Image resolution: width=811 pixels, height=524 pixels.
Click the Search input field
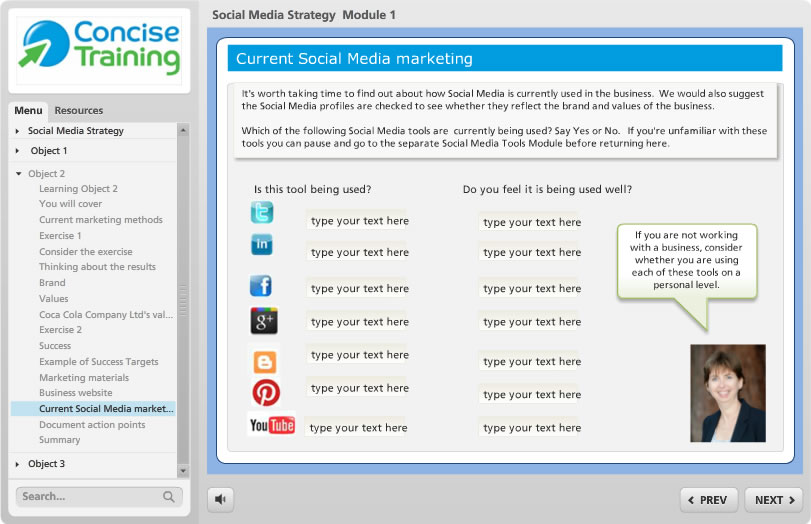(x=99, y=497)
